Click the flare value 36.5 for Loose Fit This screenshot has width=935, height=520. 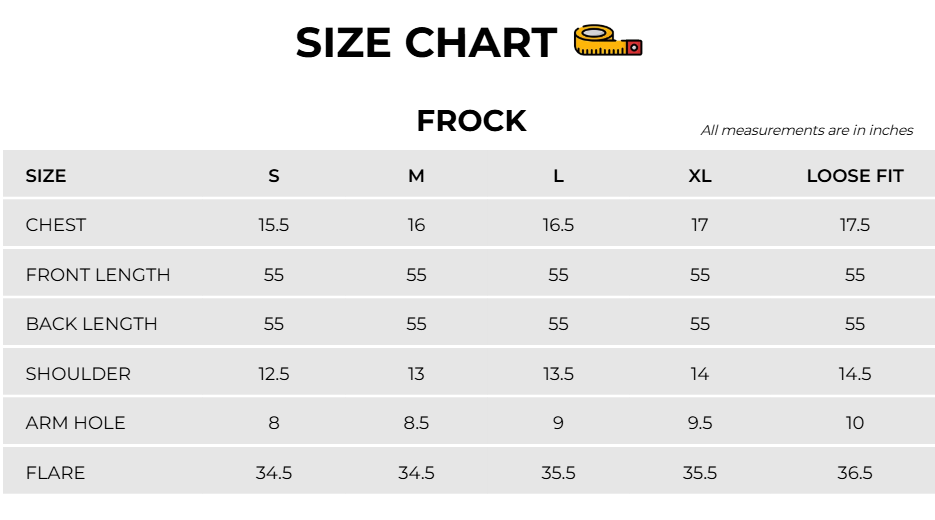coord(855,473)
